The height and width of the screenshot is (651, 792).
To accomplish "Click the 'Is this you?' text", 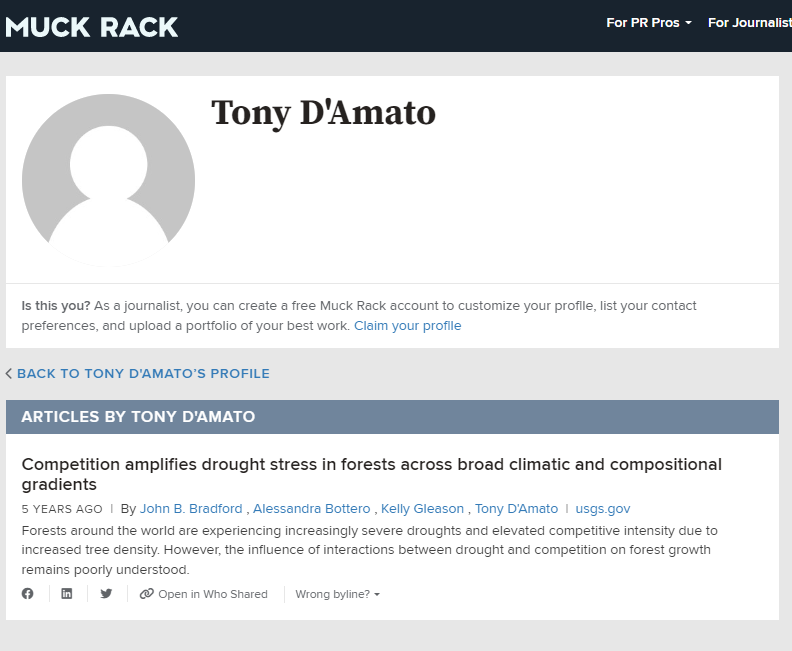I will (x=56, y=306).
